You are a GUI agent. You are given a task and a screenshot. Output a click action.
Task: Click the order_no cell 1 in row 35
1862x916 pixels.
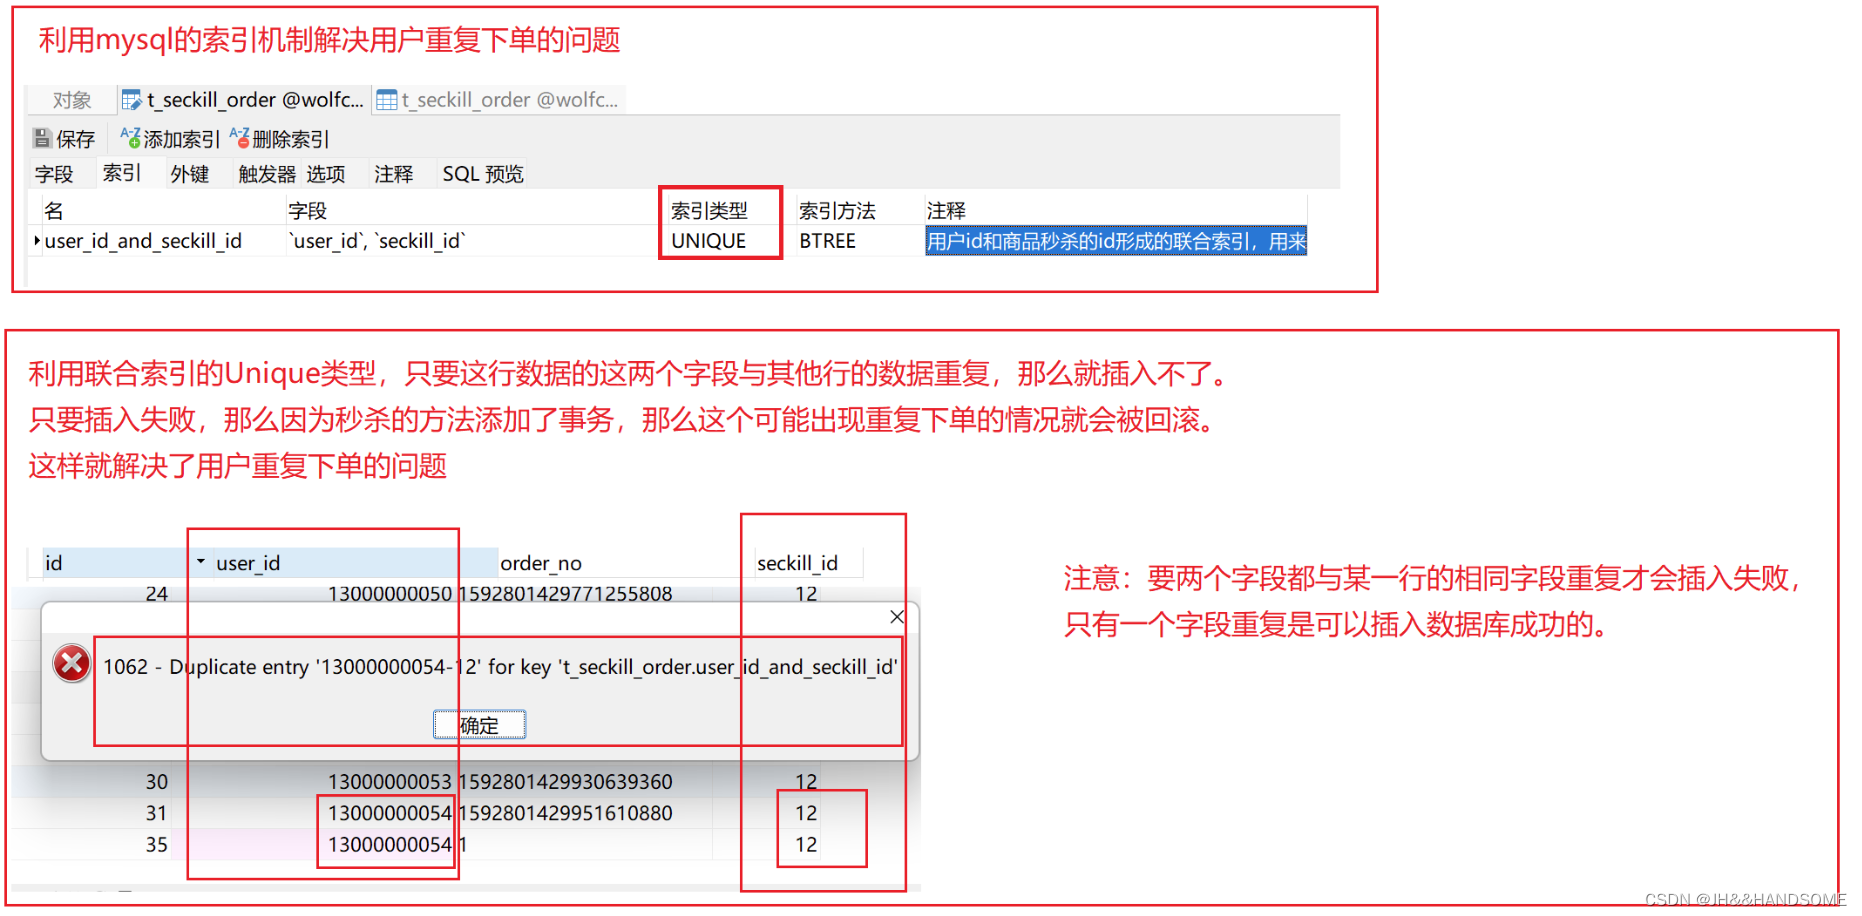(463, 845)
